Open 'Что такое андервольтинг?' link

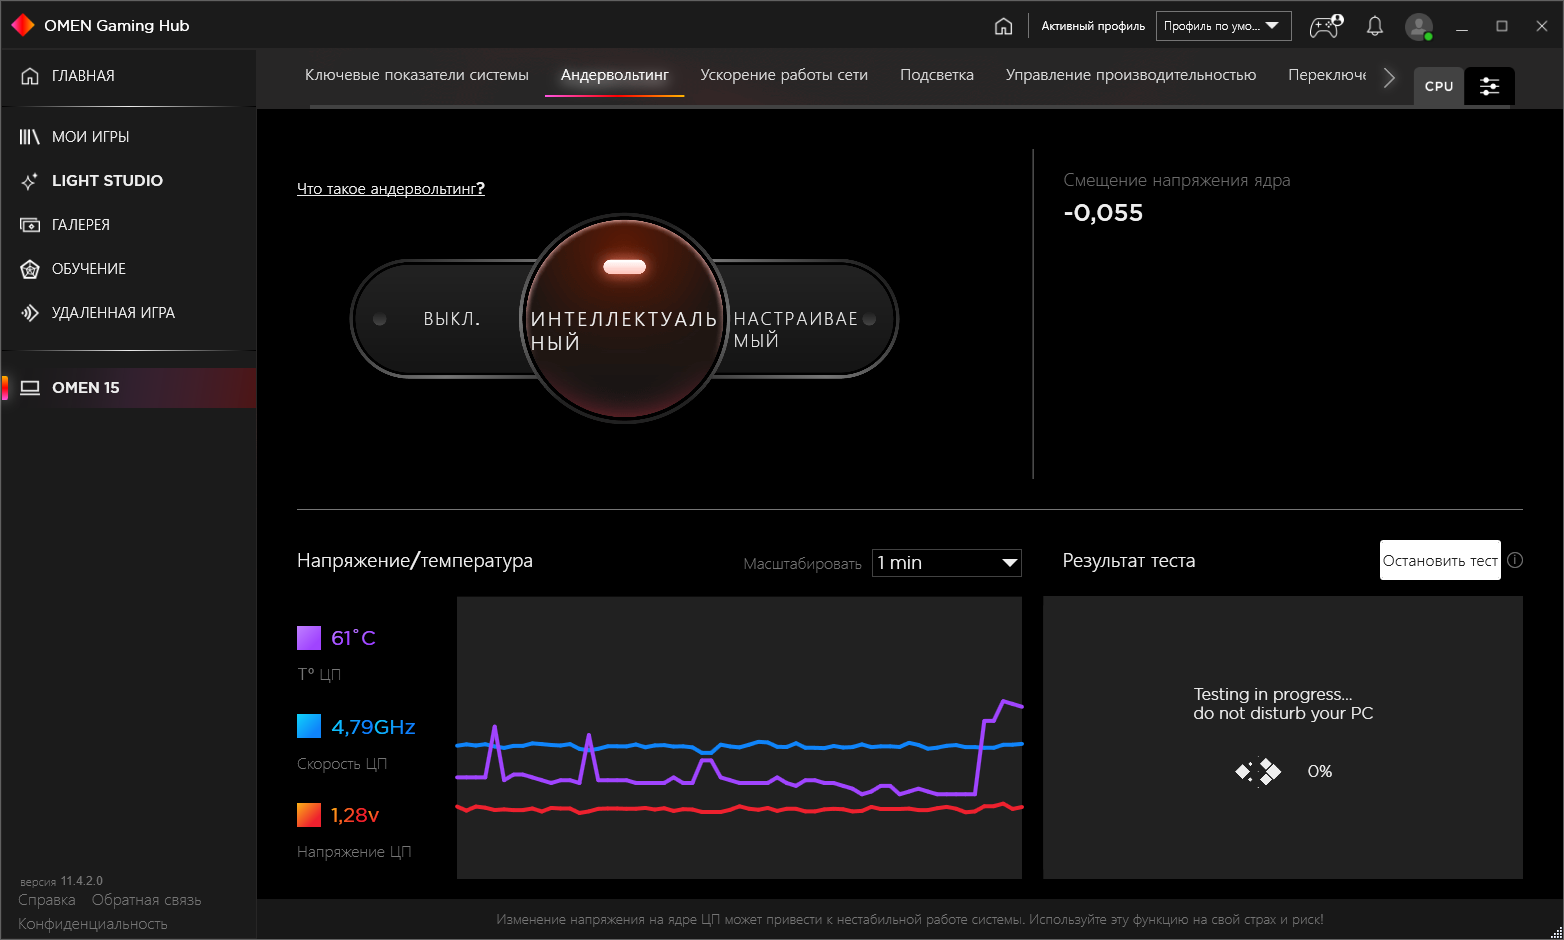391,188
